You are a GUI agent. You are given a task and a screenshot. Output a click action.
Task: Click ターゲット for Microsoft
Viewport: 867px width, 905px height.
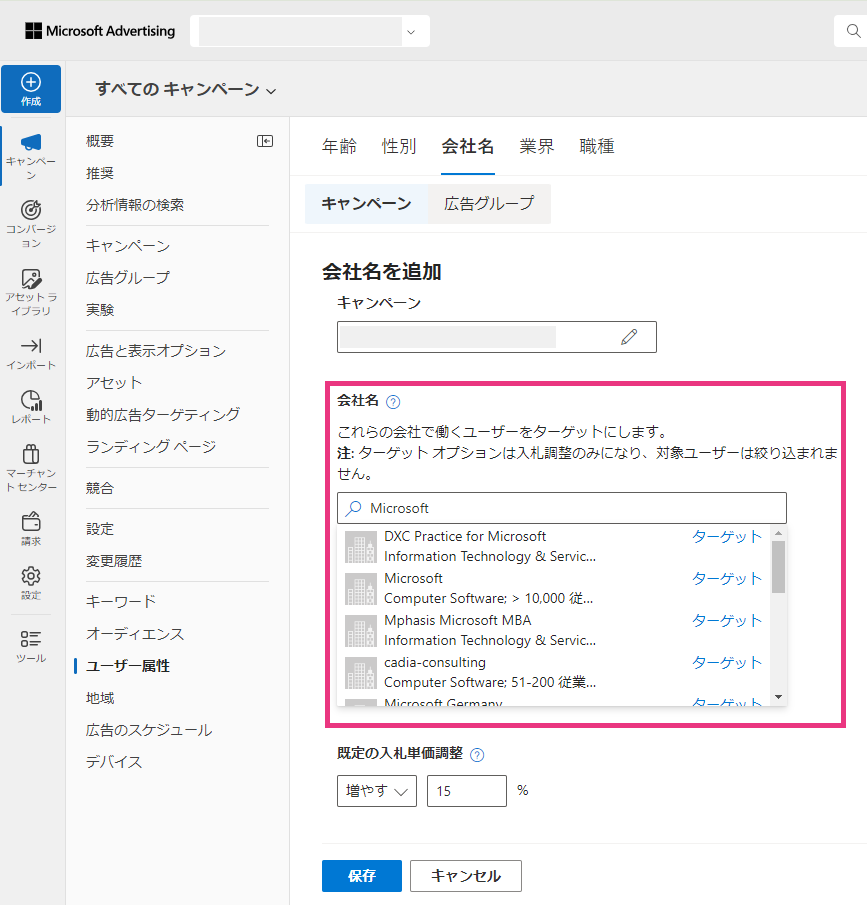(x=727, y=579)
